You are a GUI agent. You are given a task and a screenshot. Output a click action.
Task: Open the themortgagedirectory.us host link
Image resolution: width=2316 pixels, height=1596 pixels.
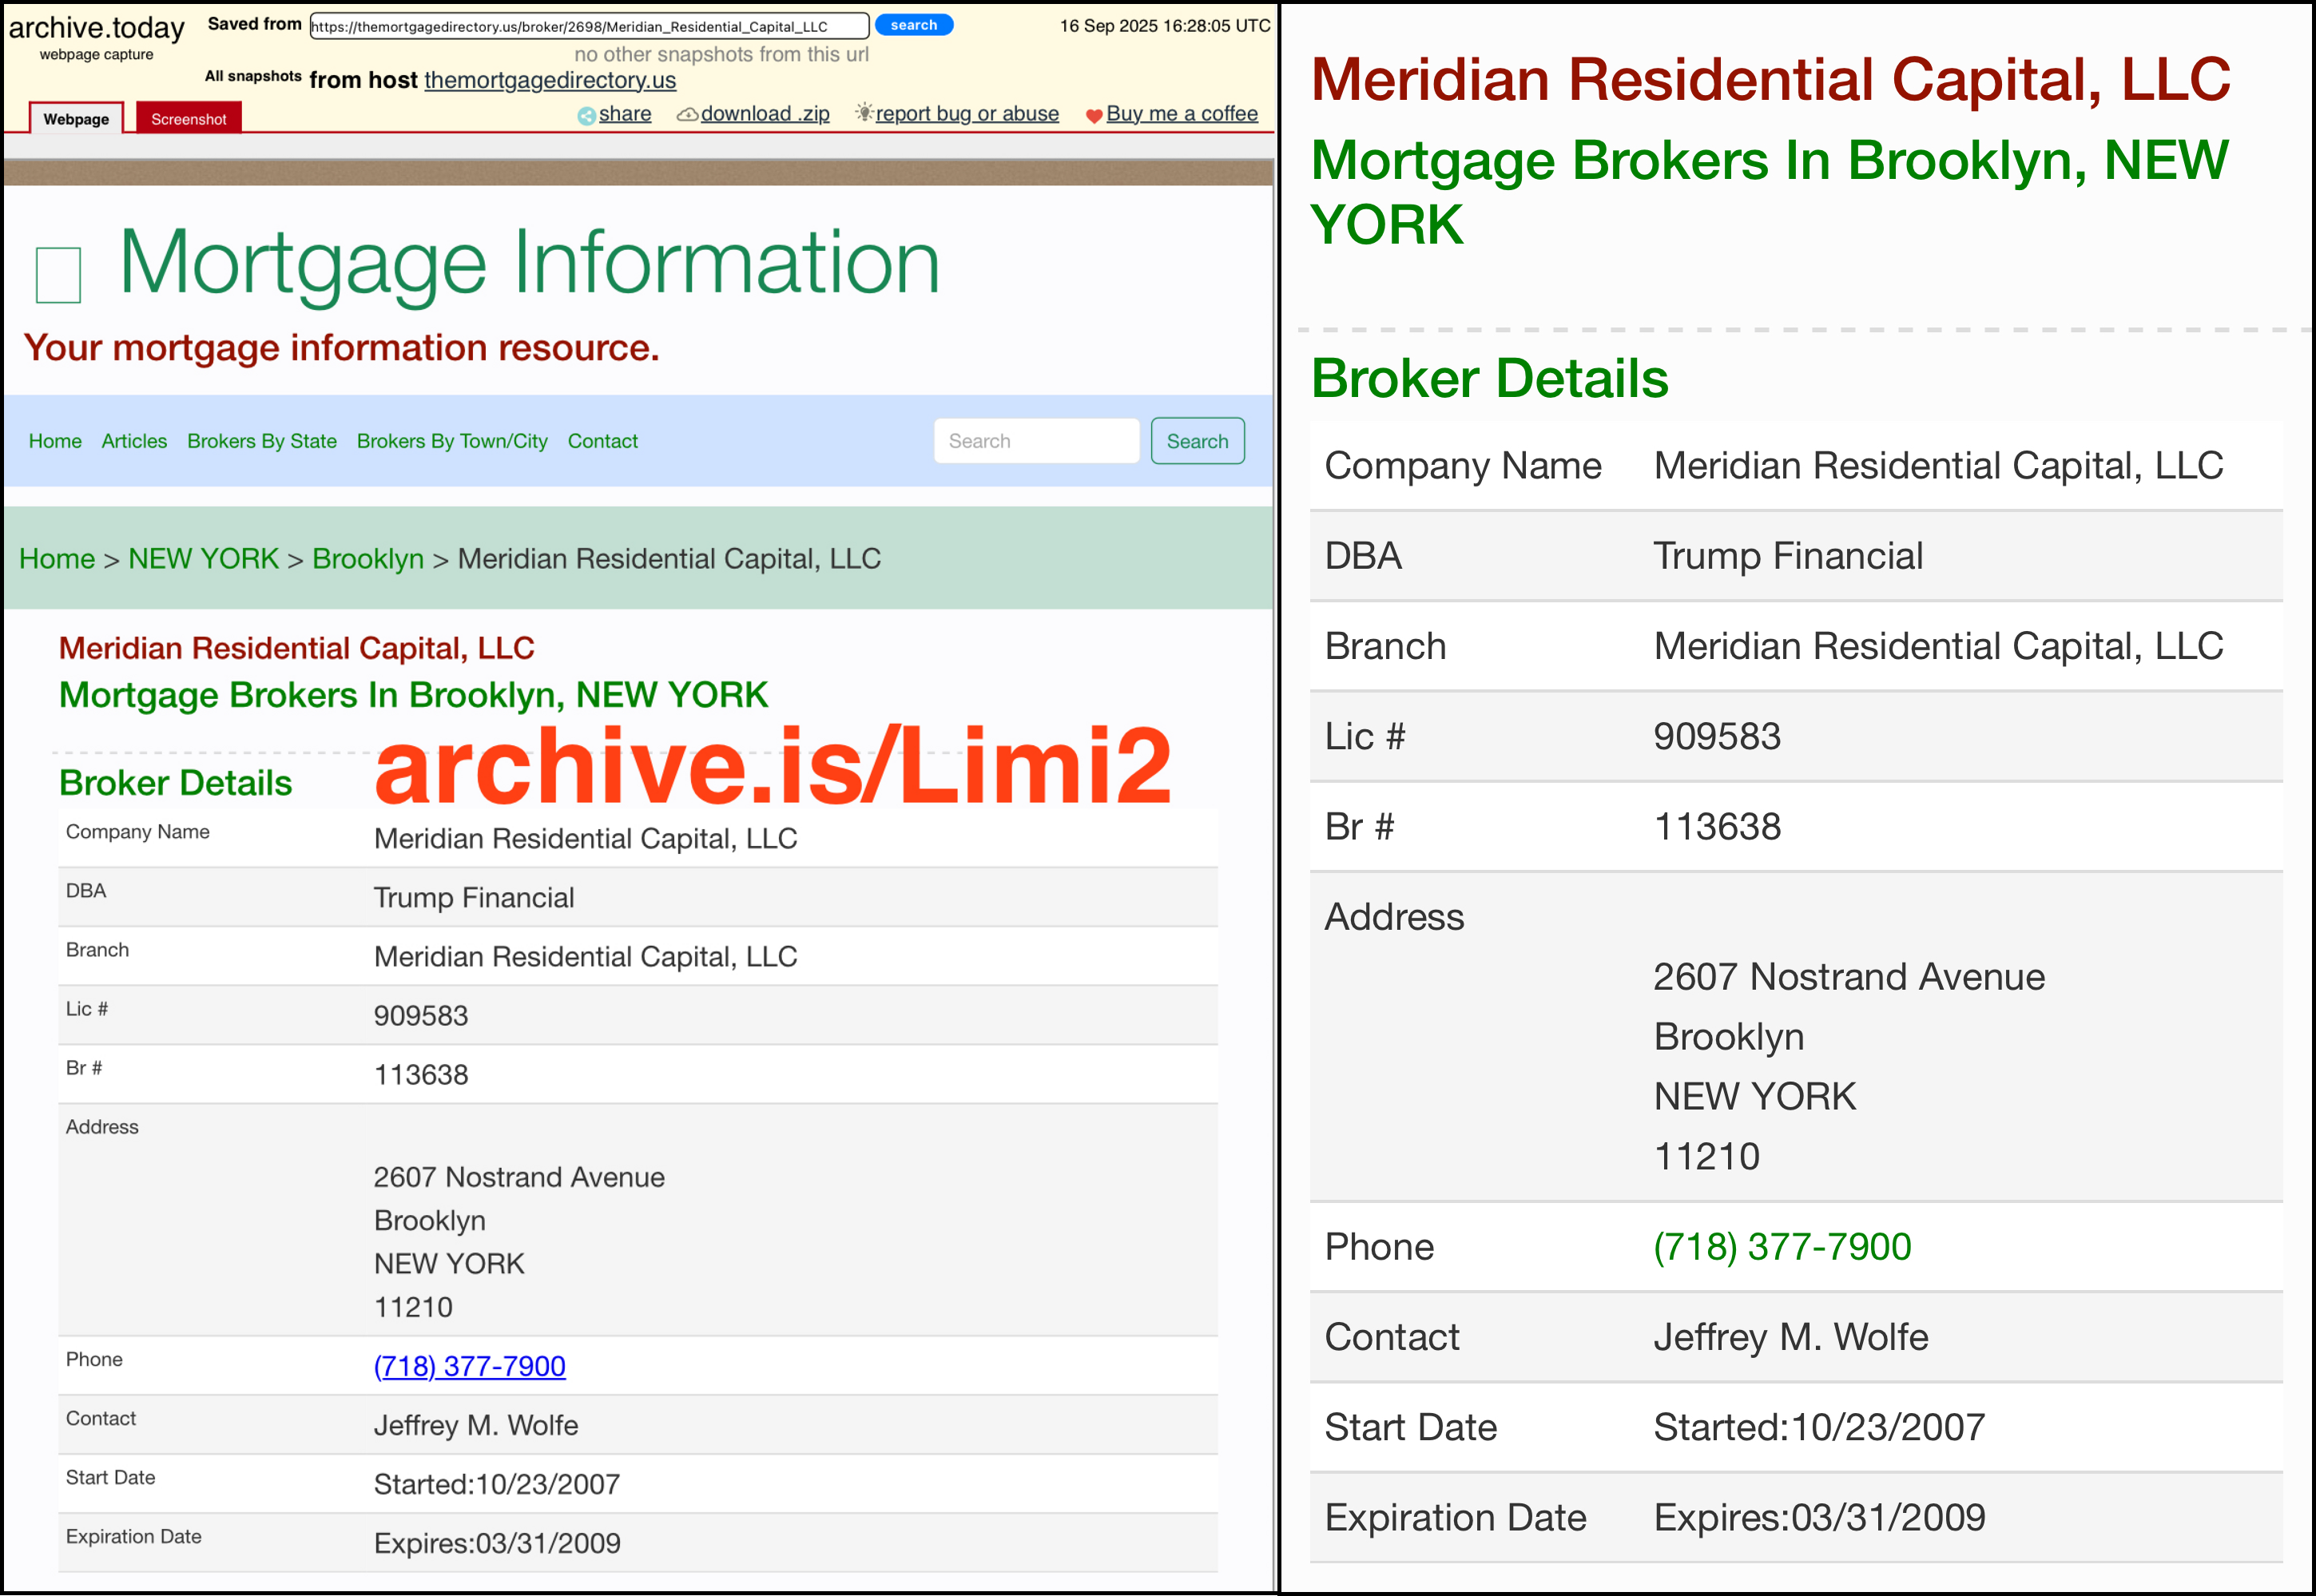click(549, 80)
